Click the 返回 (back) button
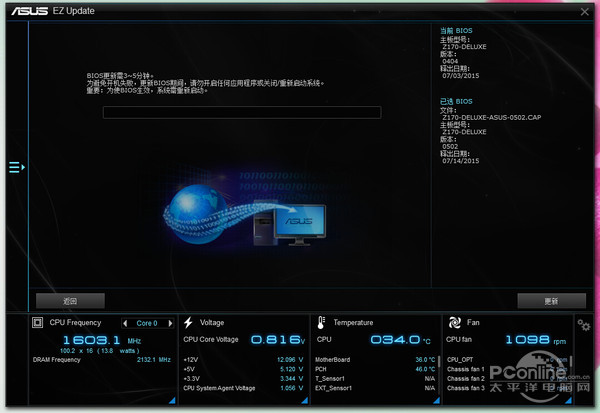The image size is (600, 413). pyautogui.click(x=70, y=301)
